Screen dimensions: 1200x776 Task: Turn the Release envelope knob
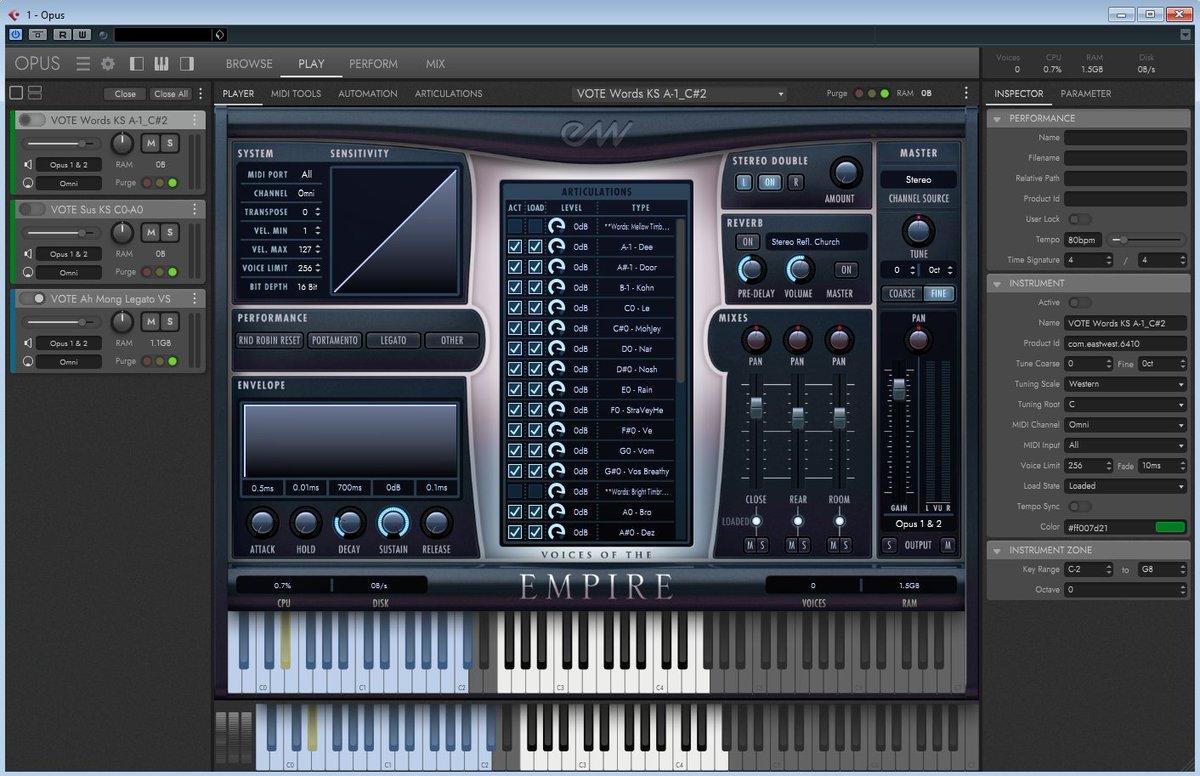tap(436, 522)
